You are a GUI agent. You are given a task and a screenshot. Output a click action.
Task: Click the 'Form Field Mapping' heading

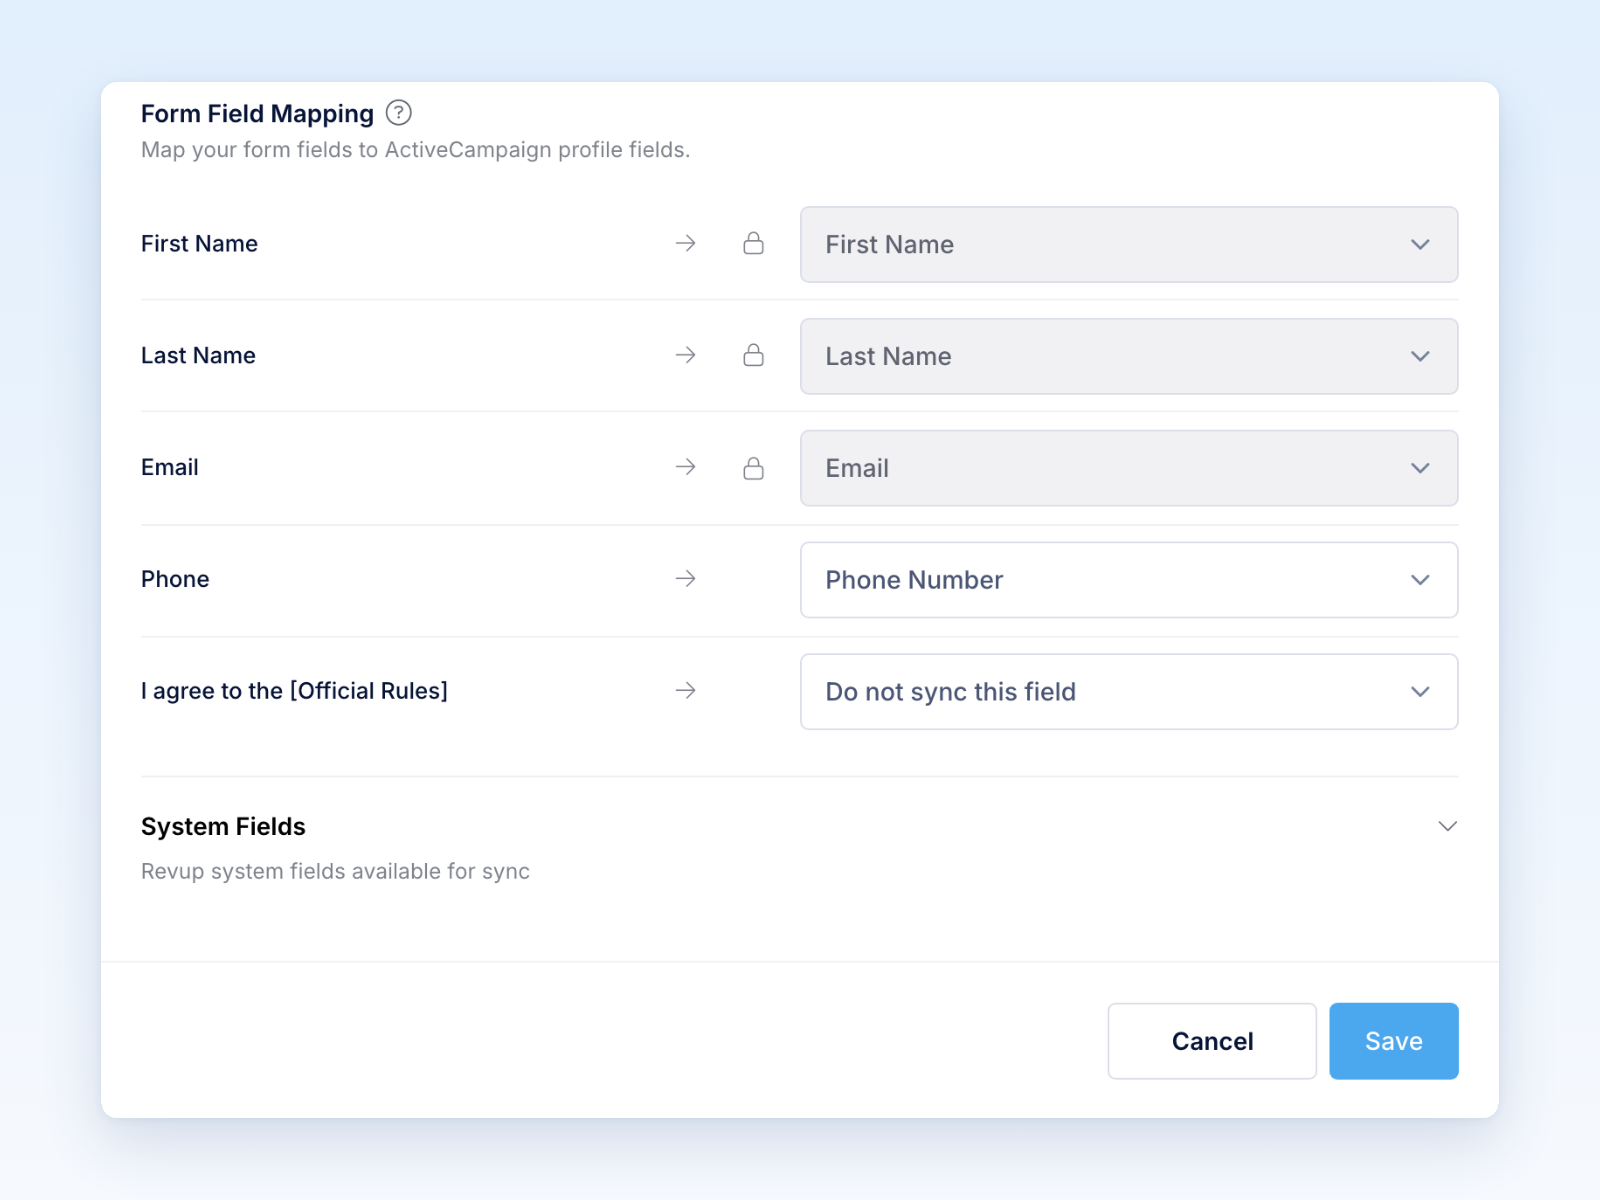(x=257, y=114)
